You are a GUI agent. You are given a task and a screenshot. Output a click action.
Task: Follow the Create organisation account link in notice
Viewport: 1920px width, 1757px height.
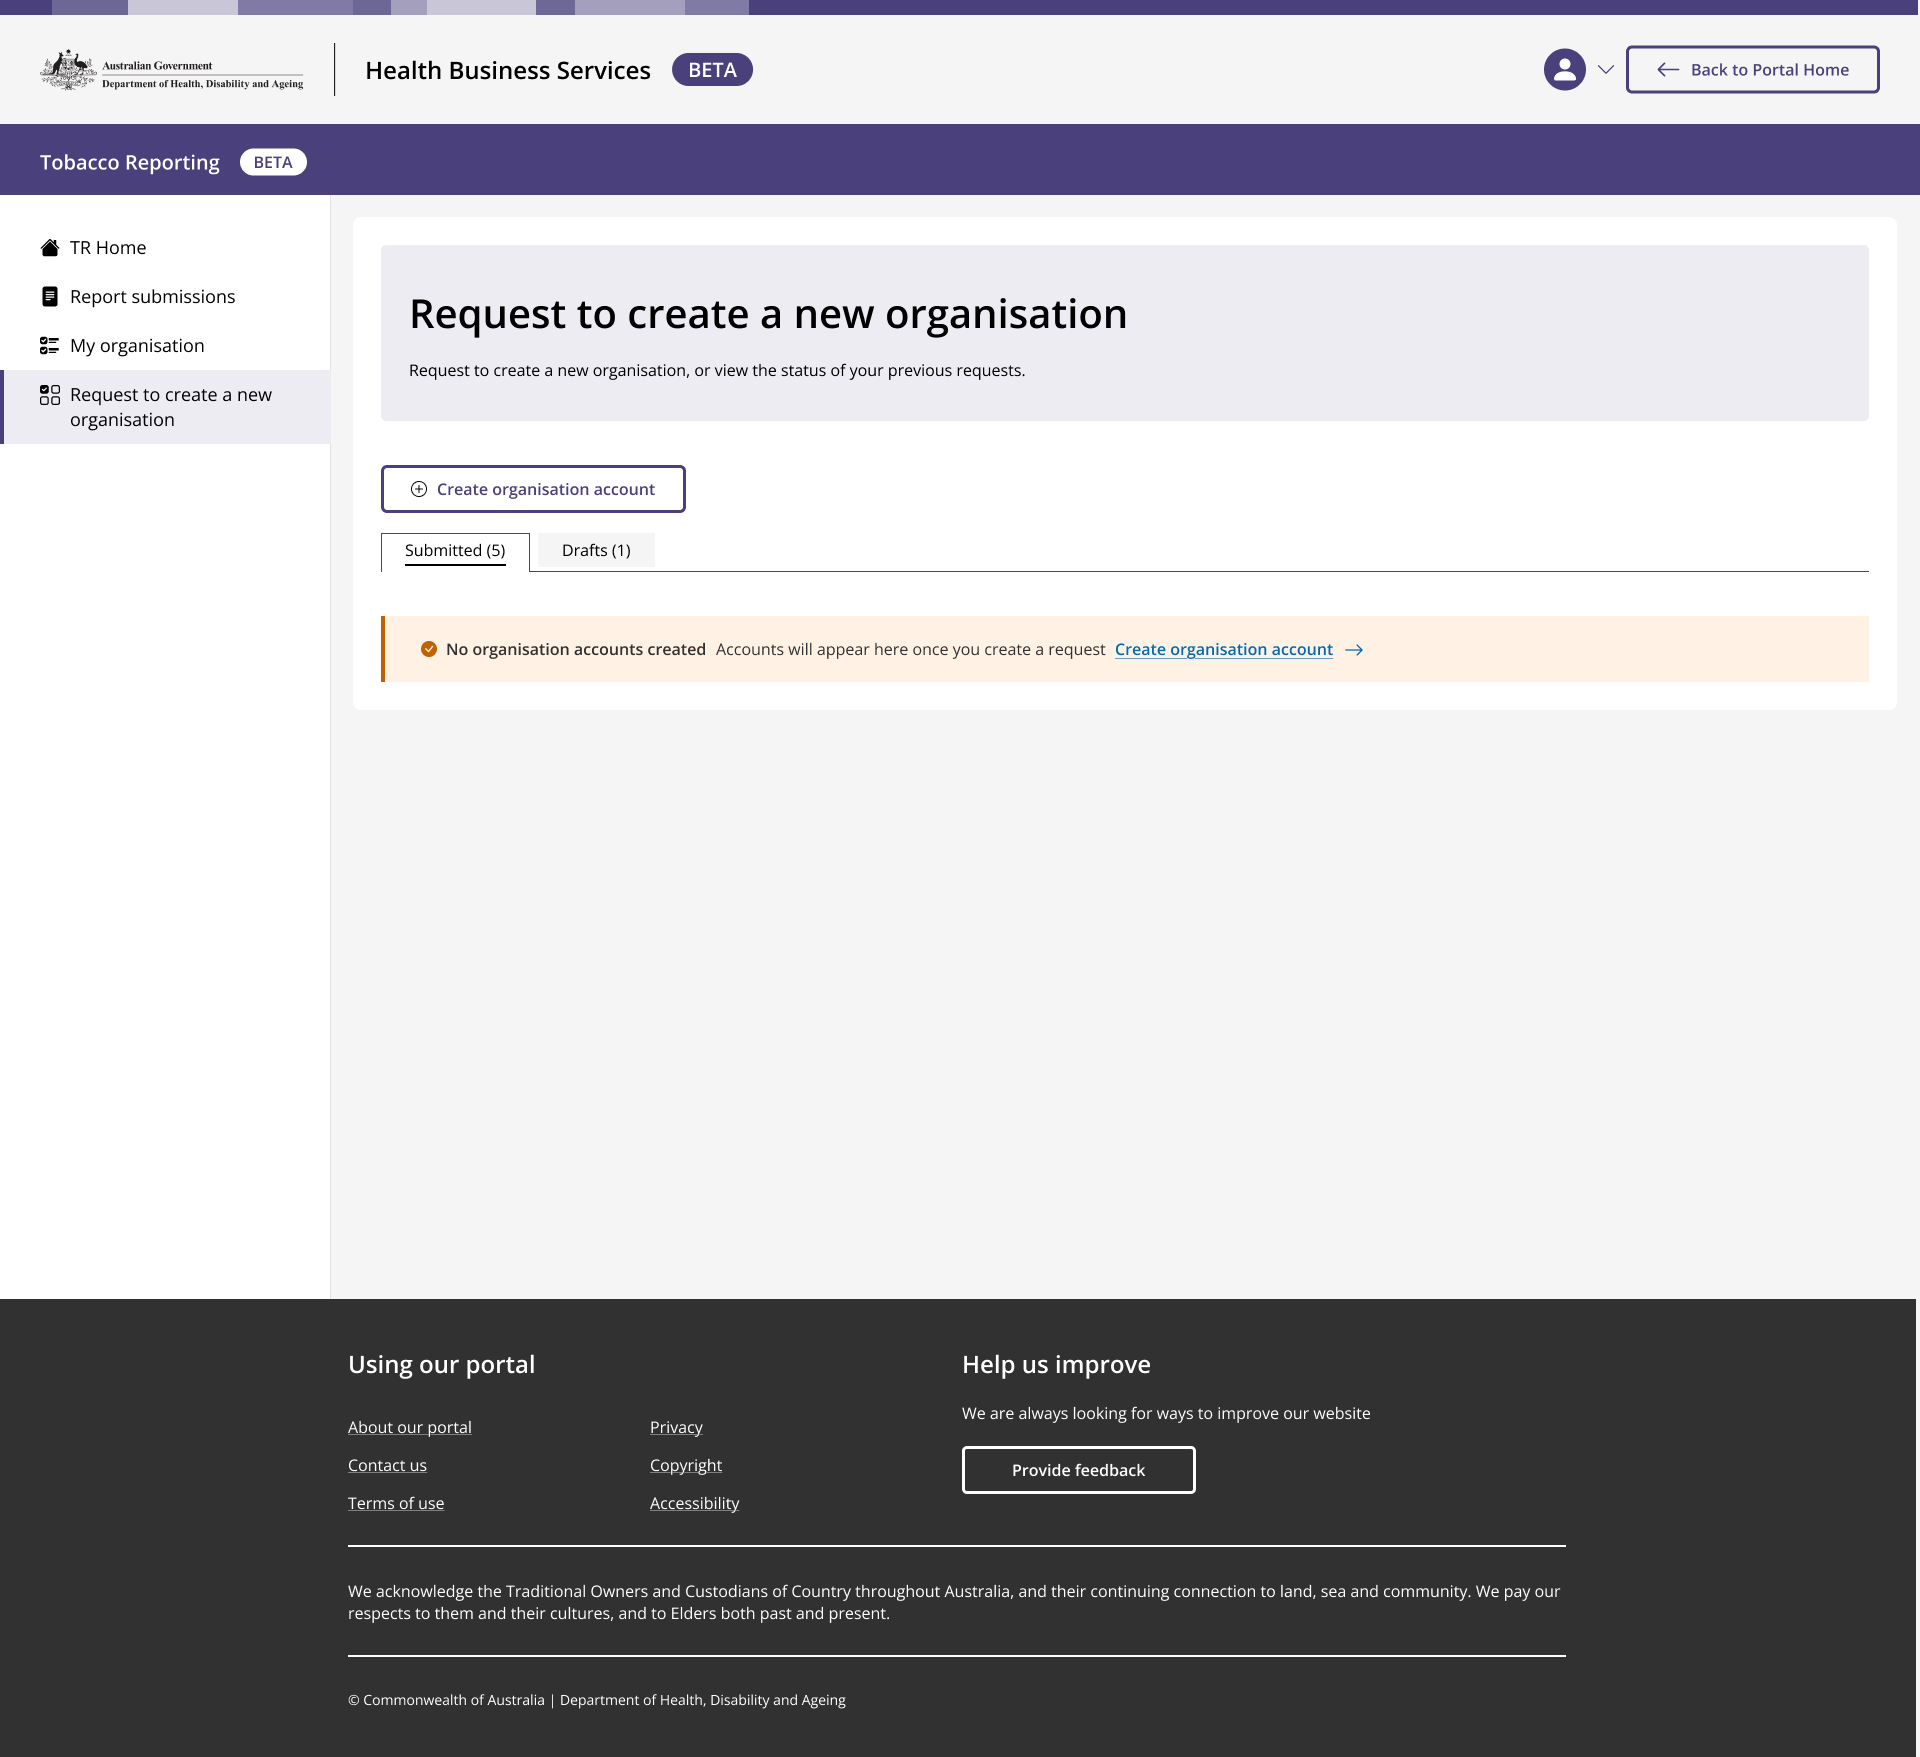click(x=1223, y=649)
